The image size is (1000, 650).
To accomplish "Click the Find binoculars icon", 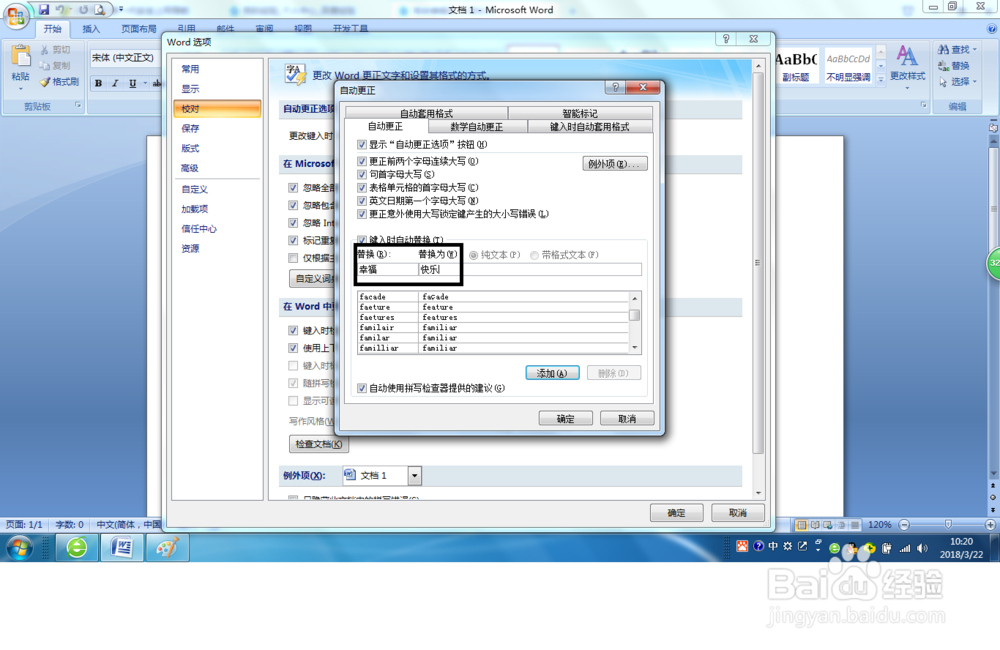I will [x=943, y=49].
